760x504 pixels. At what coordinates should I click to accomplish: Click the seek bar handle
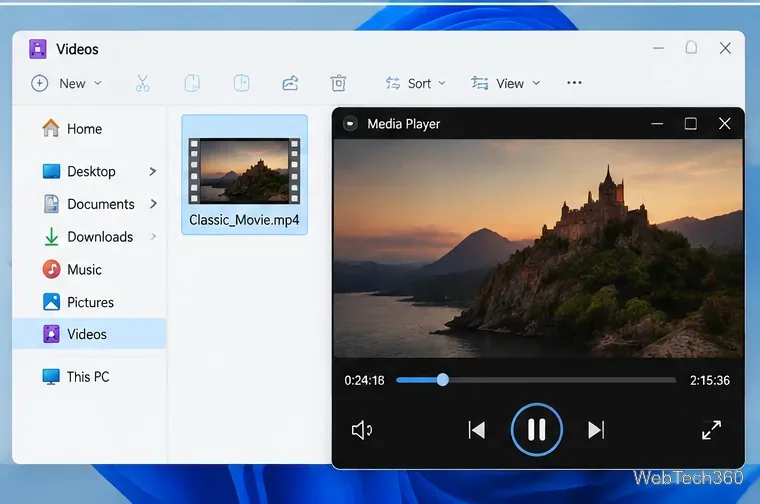pyautogui.click(x=443, y=380)
